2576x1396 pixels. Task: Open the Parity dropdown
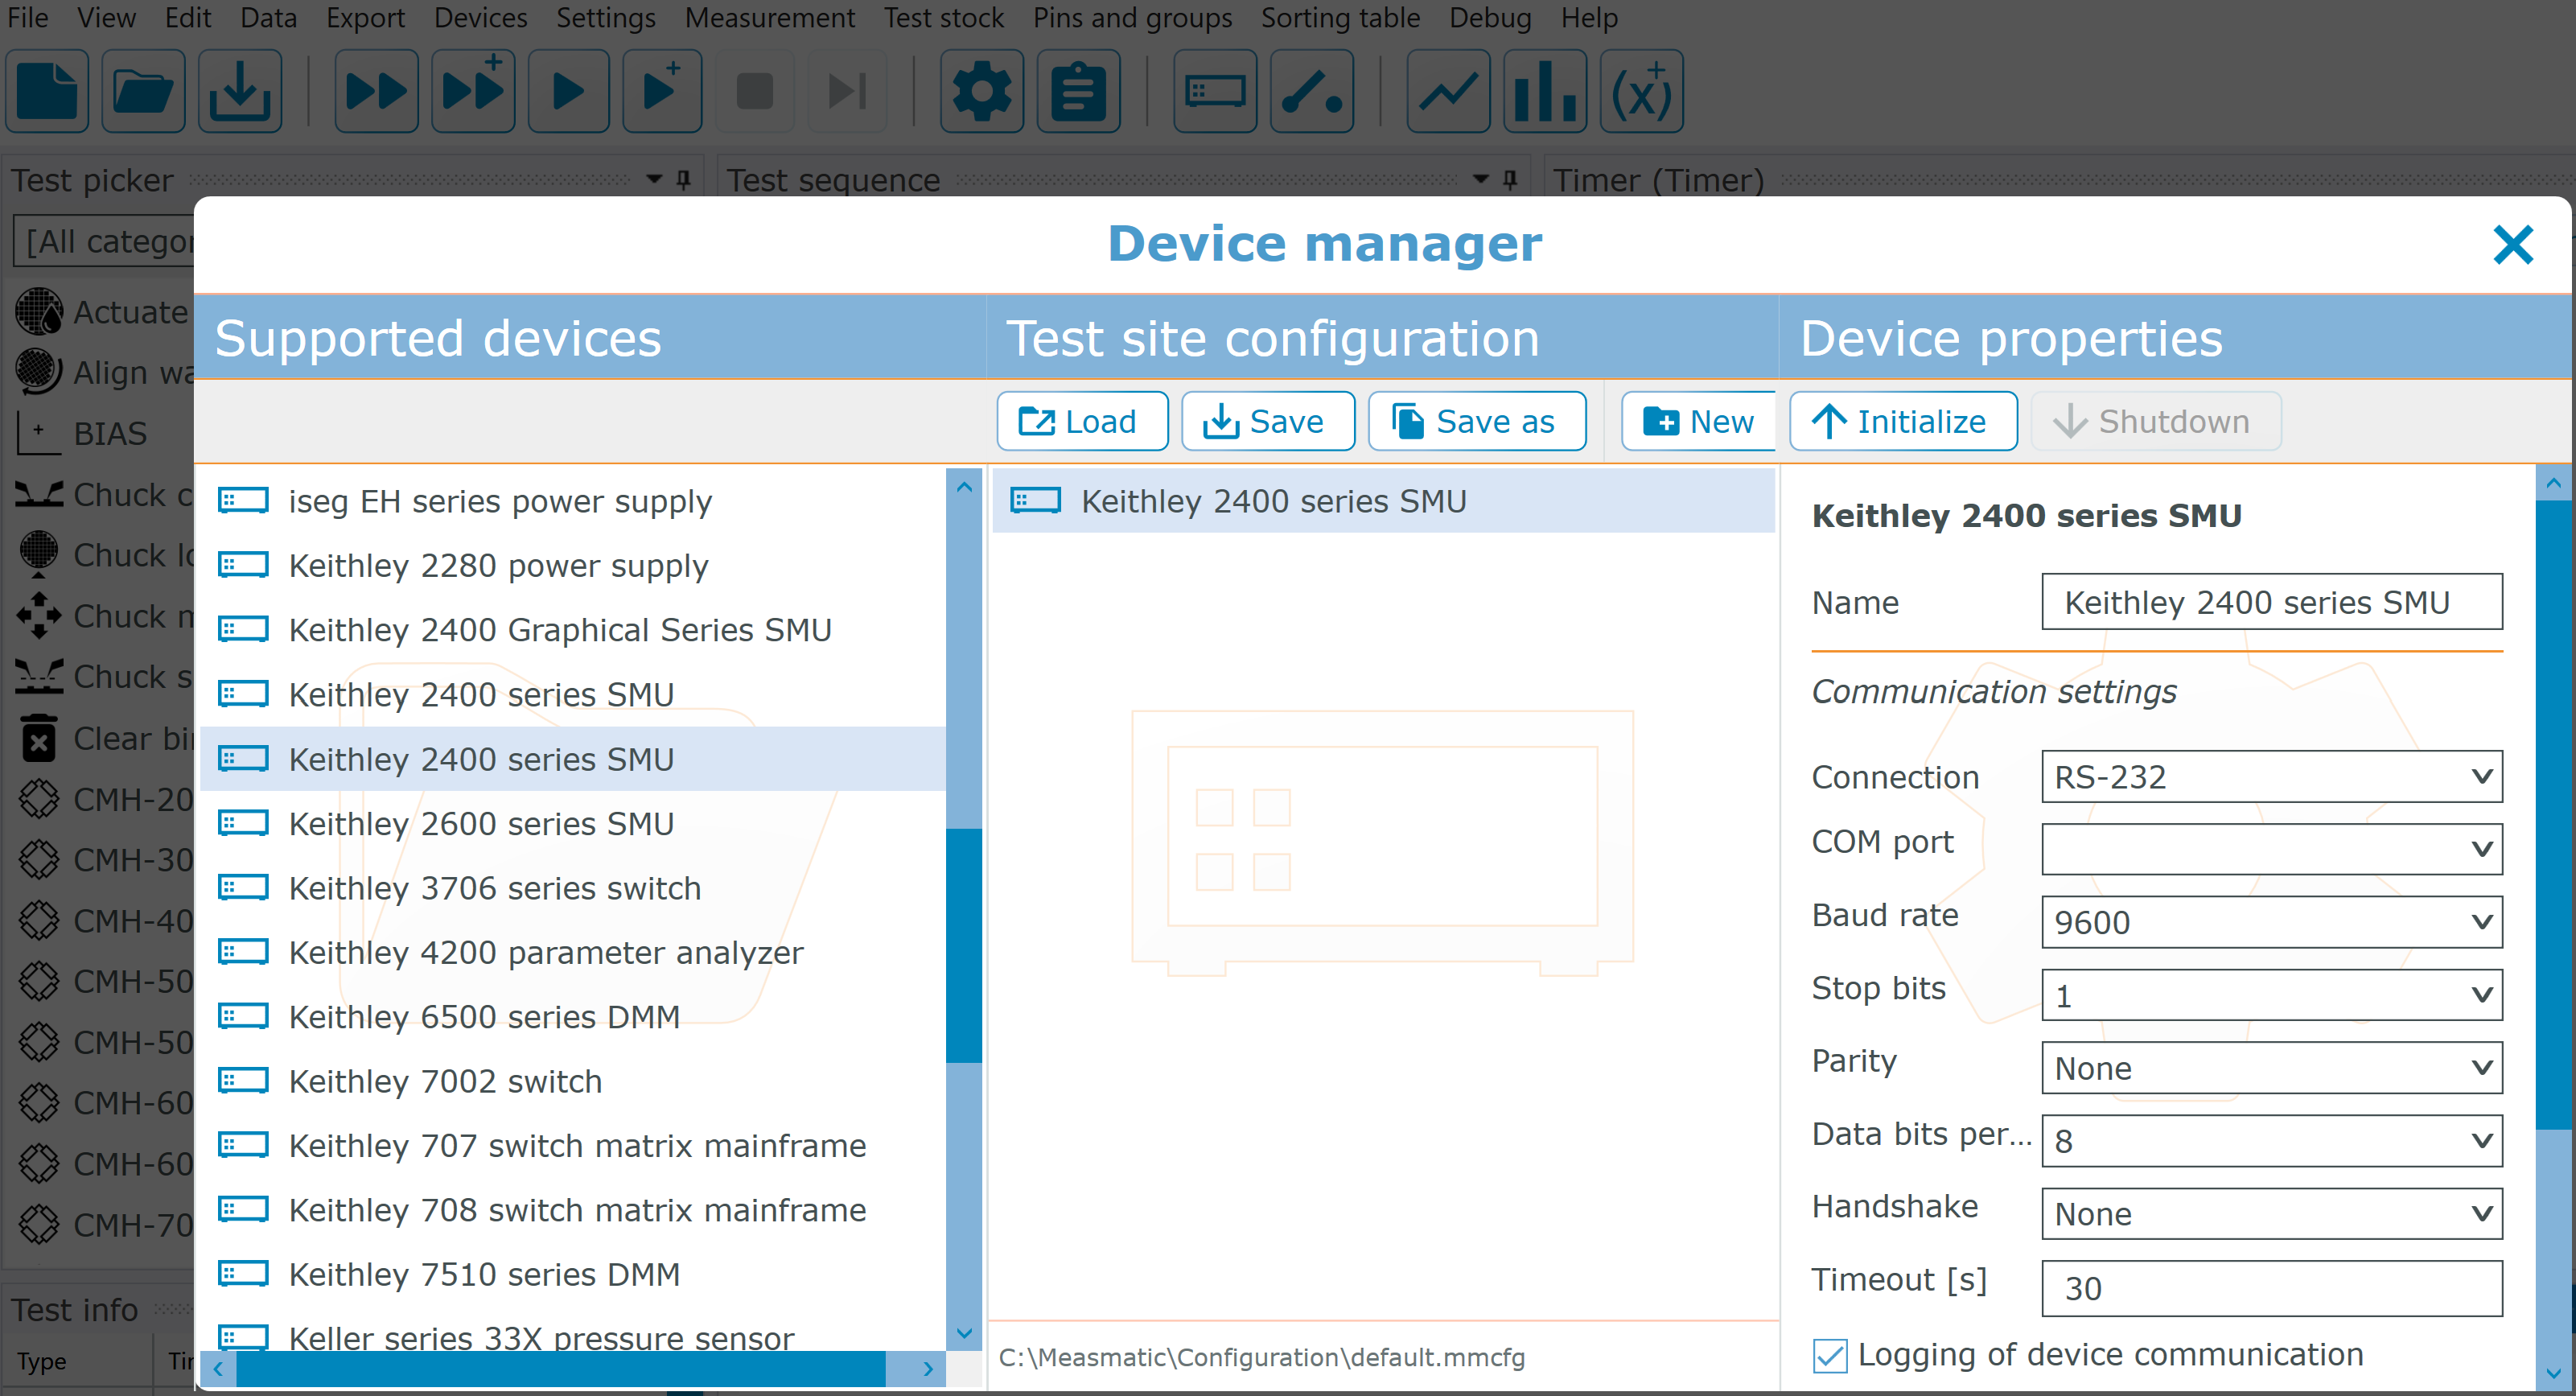pos(2272,1068)
